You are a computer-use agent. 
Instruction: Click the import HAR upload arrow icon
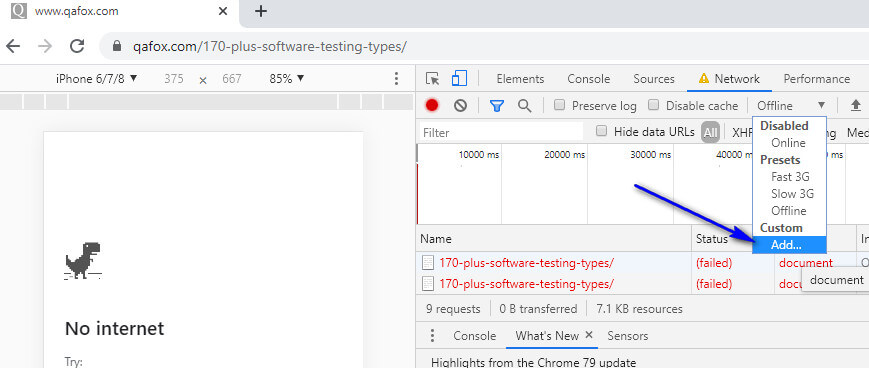click(856, 105)
